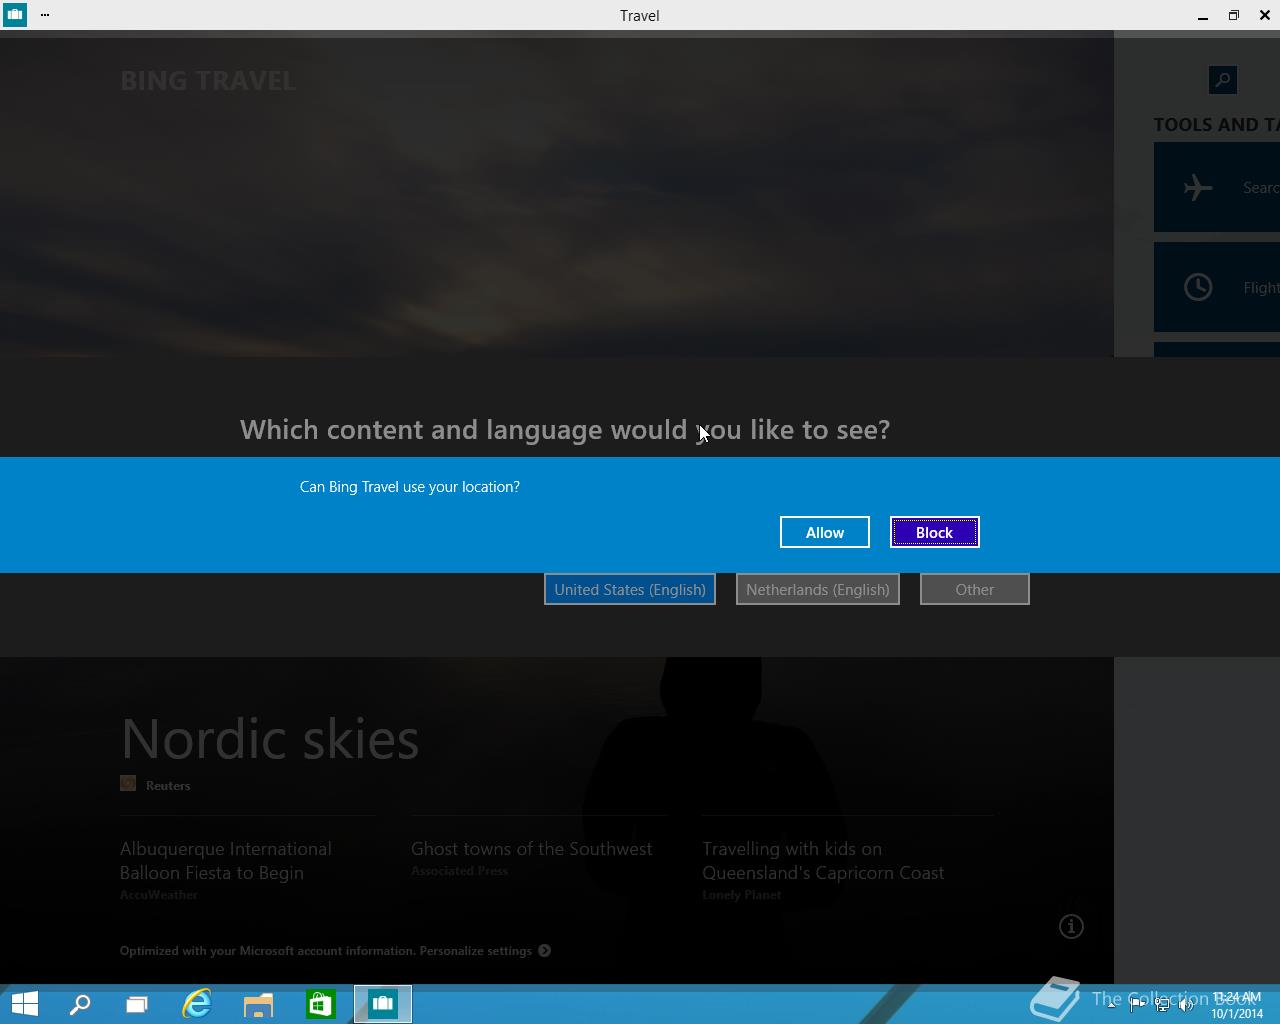
Task: Restore down the Travel window
Action: (x=1234, y=15)
